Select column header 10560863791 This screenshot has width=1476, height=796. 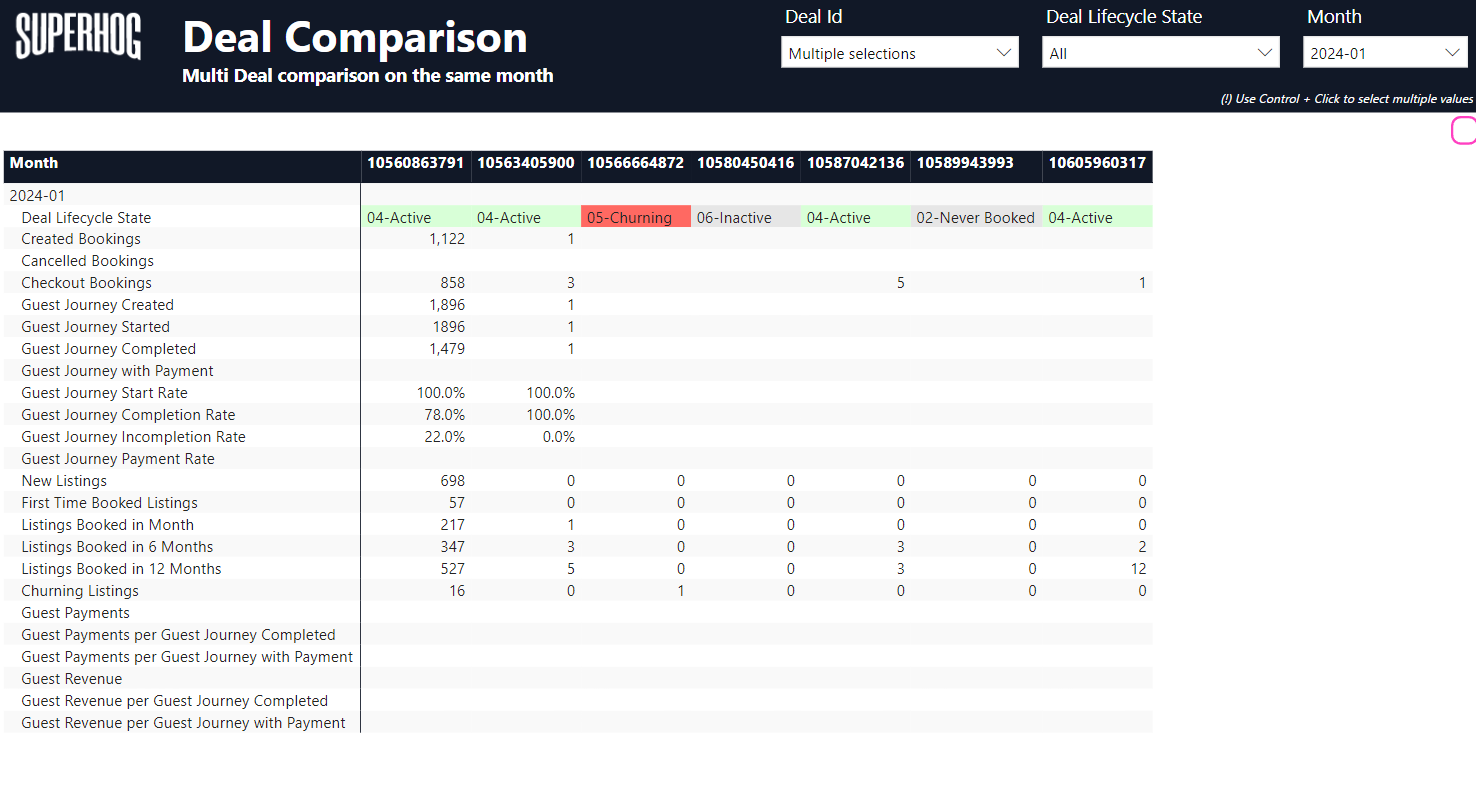(415, 163)
